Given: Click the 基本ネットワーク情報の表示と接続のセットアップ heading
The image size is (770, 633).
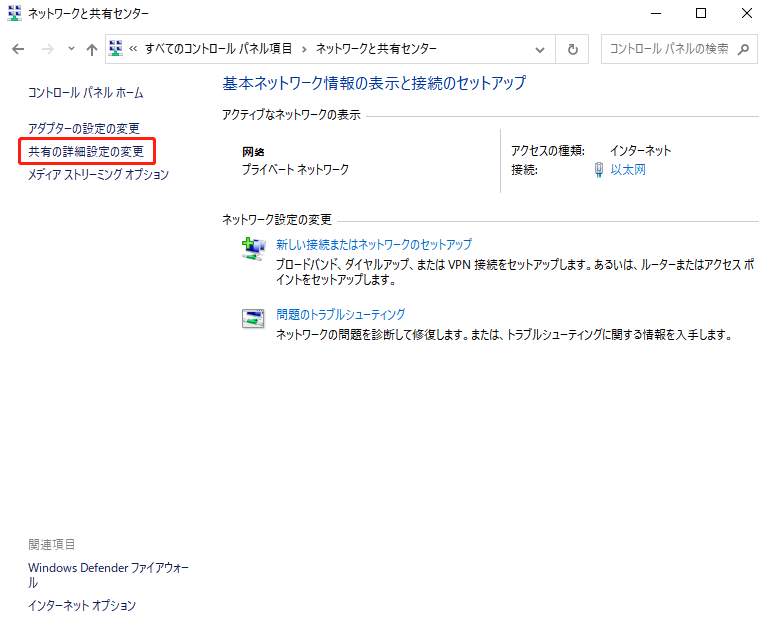Looking at the screenshot, I should pyautogui.click(x=374, y=83).
